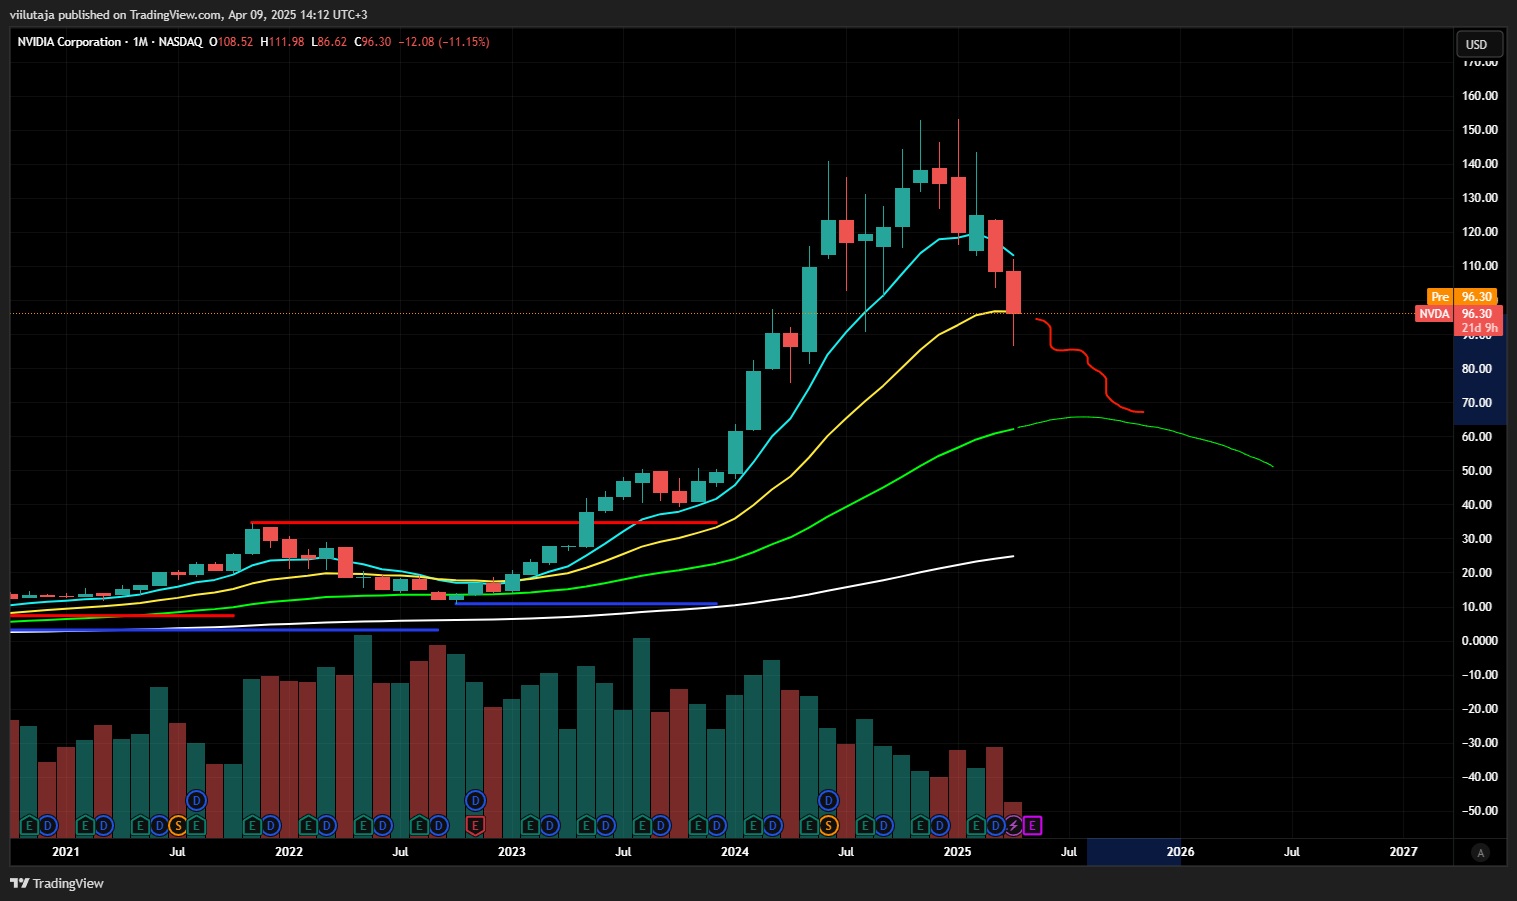
Task: Click the change value −12.08 (−11.15%)
Action: [x=444, y=42]
